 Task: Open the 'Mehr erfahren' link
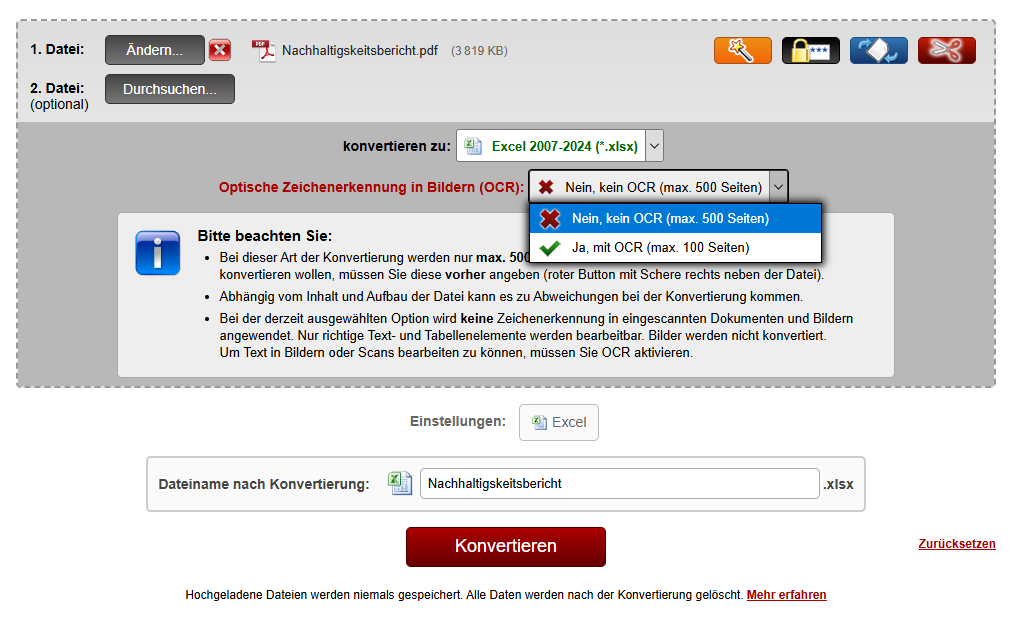tap(786, 595)
